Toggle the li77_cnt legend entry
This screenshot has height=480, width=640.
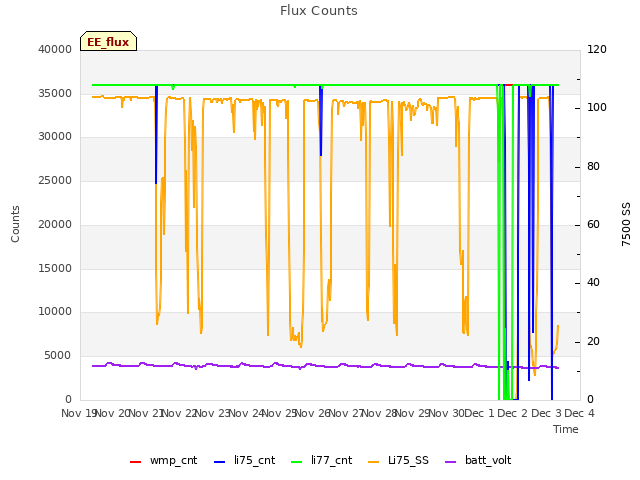point(322,460)
